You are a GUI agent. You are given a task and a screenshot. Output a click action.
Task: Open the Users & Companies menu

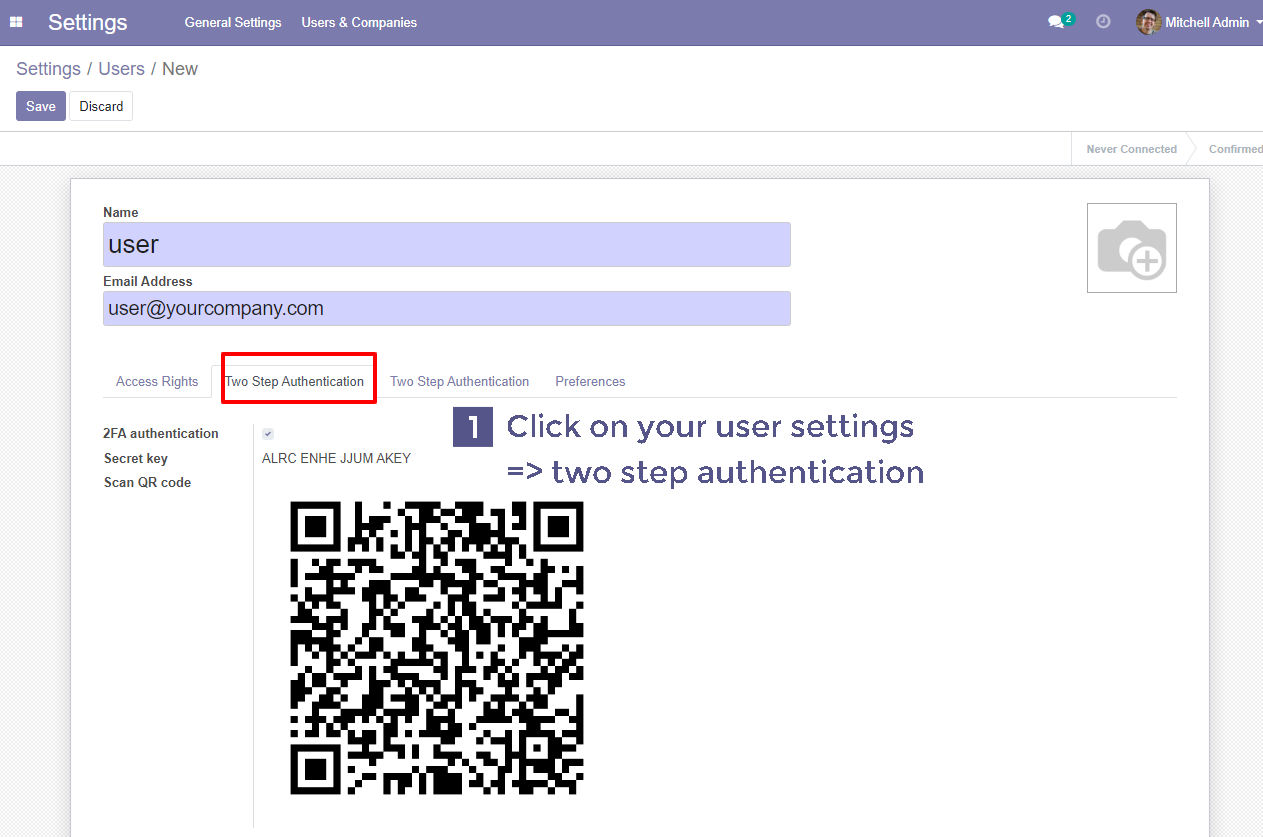(359, 22)
